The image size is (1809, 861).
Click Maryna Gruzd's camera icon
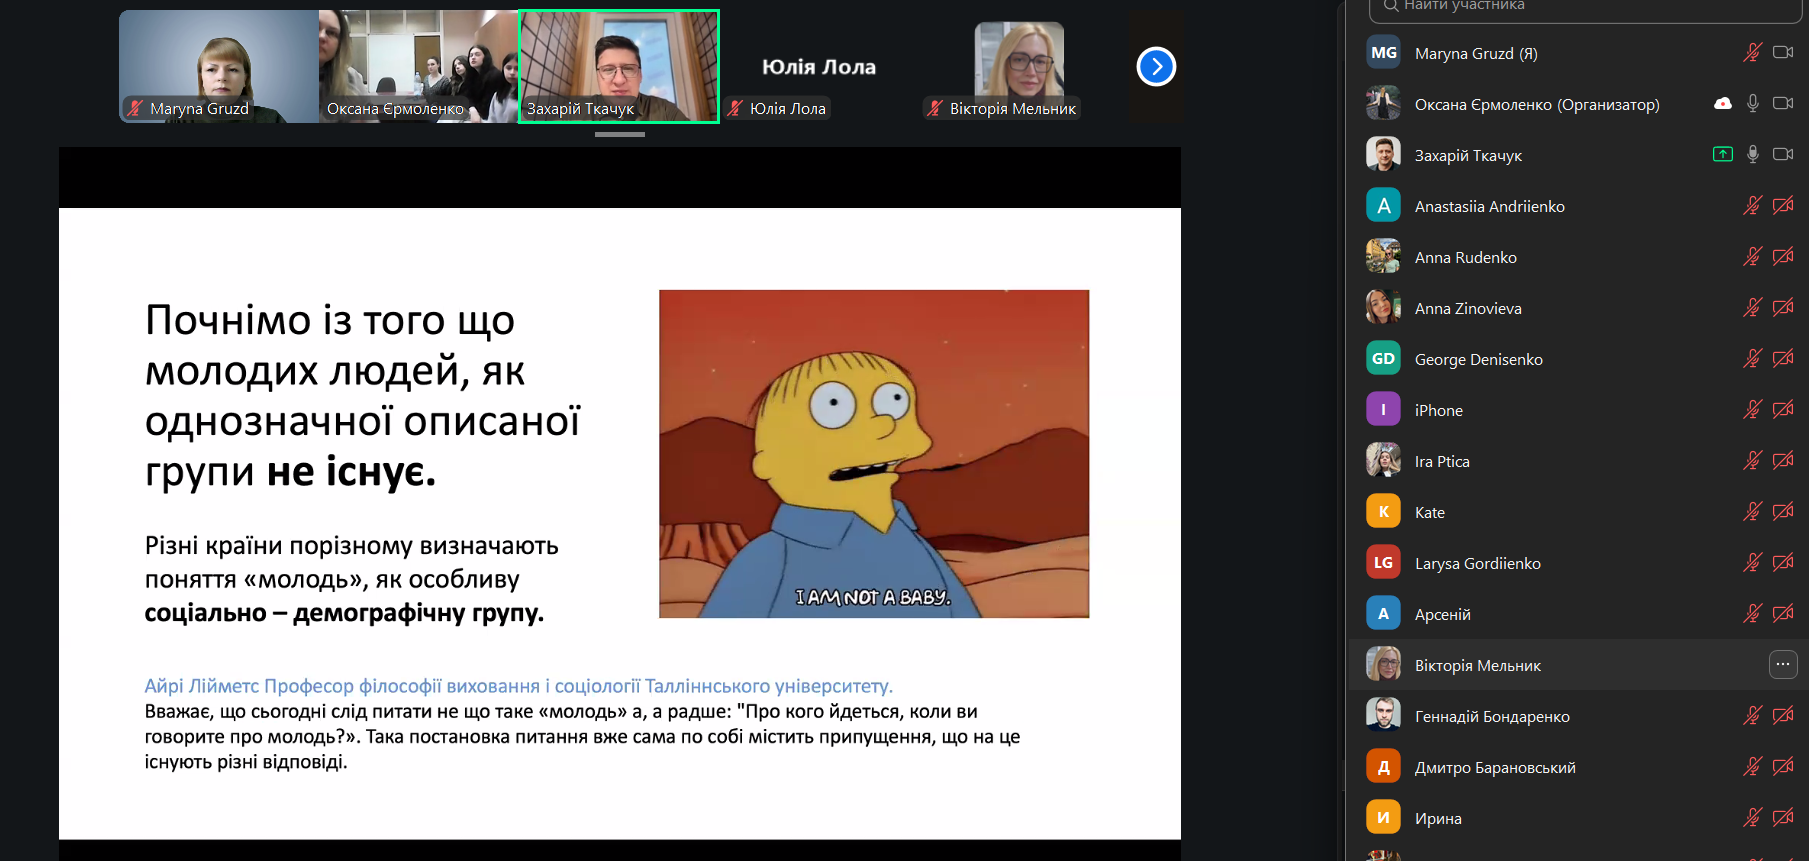click(x=1782, y=53)
